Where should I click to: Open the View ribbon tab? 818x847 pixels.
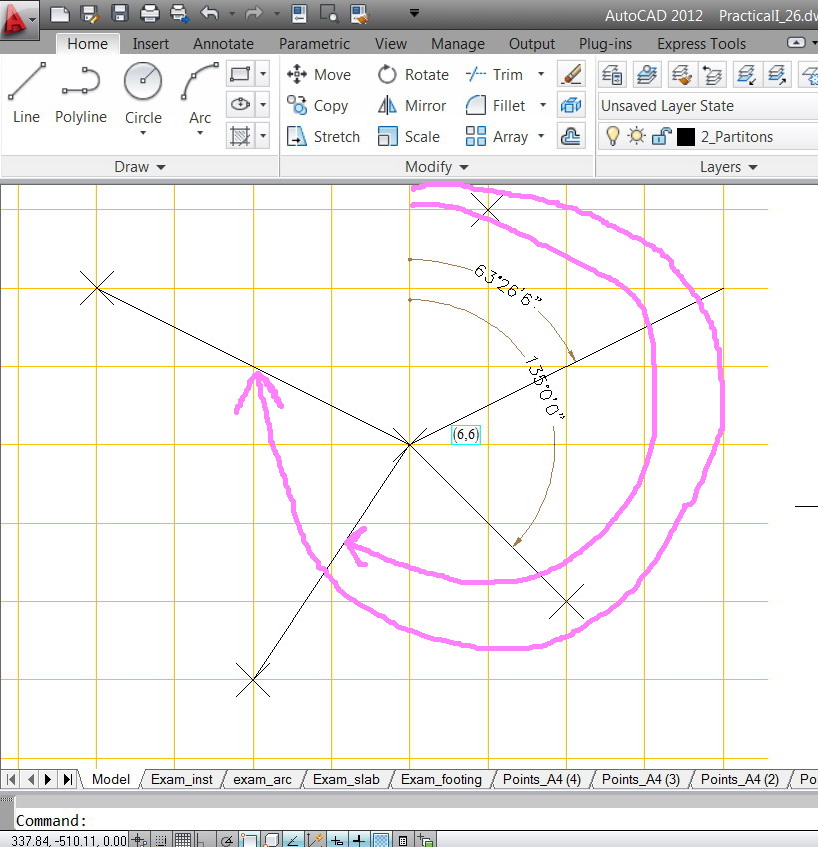point(391,44)
